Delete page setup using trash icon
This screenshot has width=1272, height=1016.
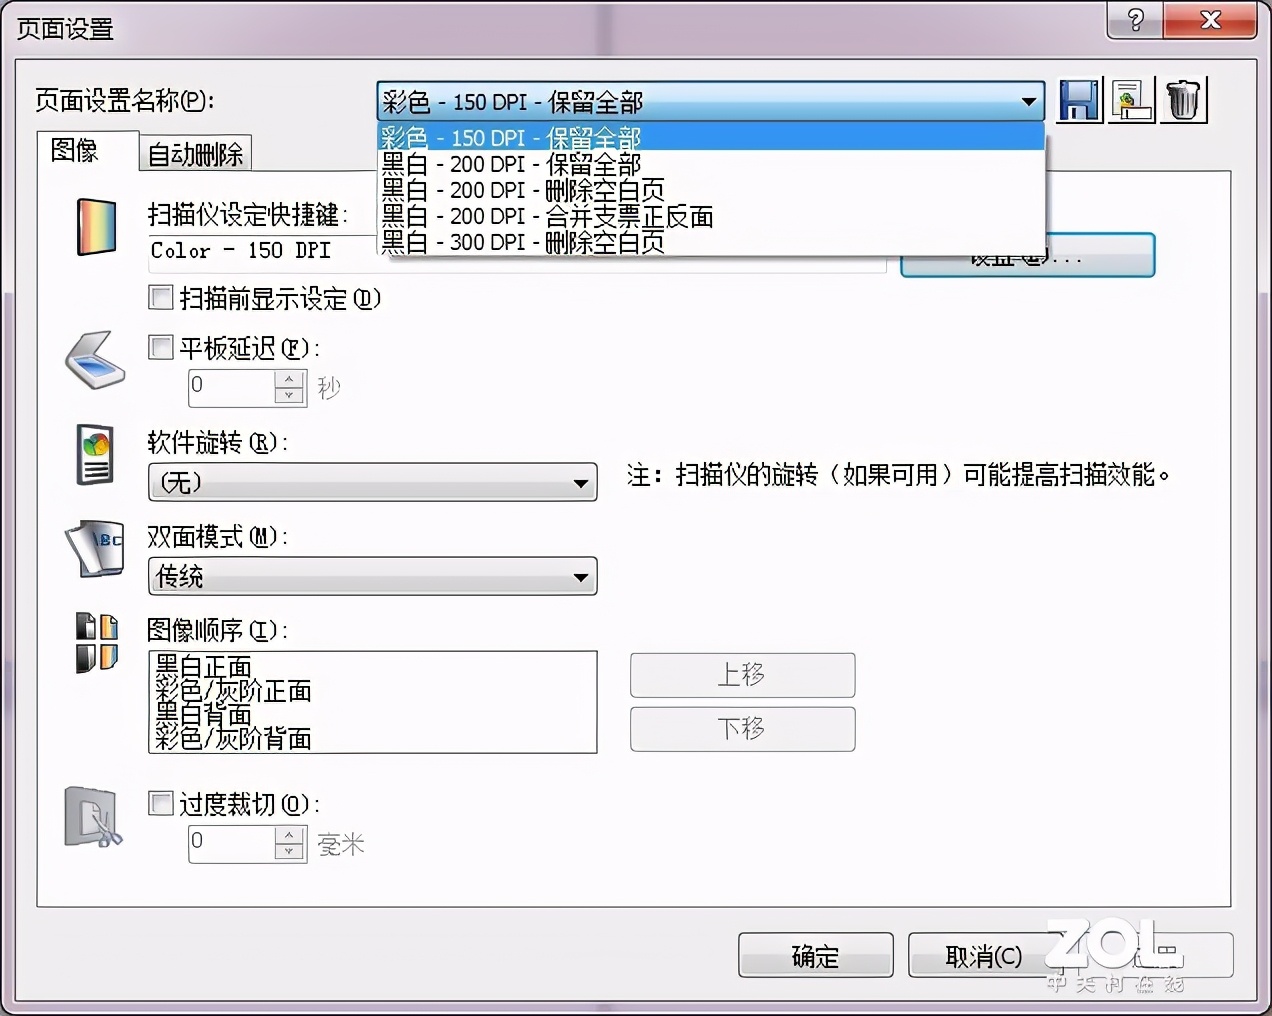1184,98
